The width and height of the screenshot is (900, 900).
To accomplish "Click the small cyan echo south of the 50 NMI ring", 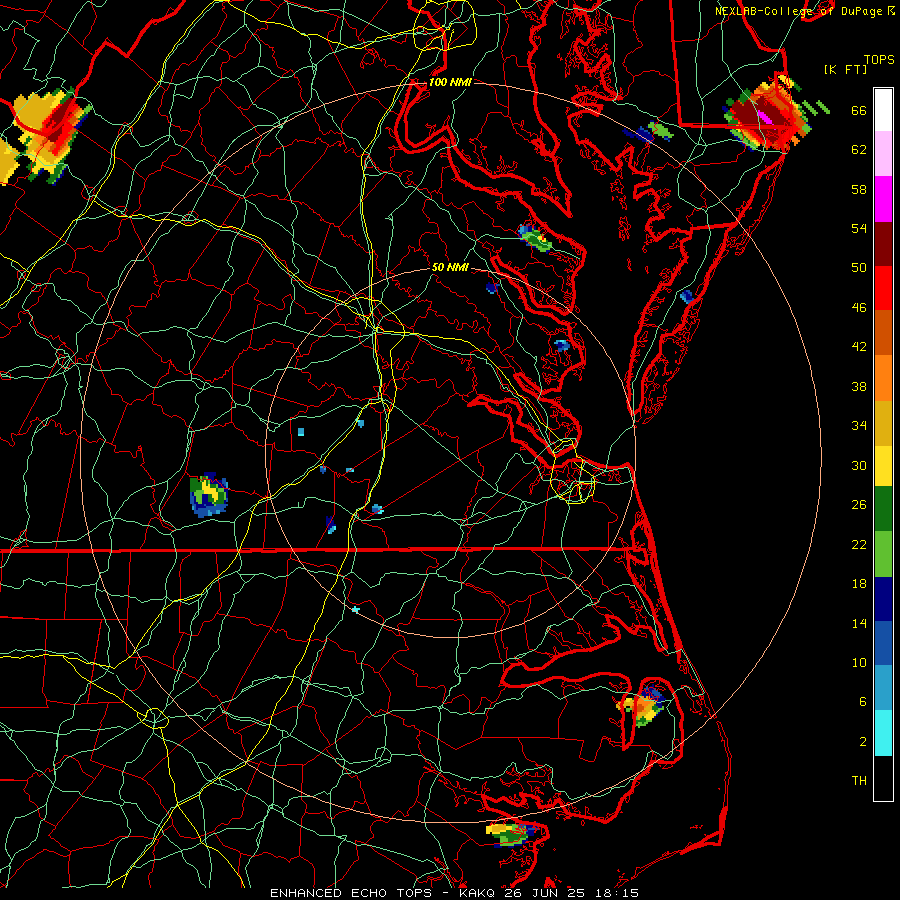I will coord(356,609).
